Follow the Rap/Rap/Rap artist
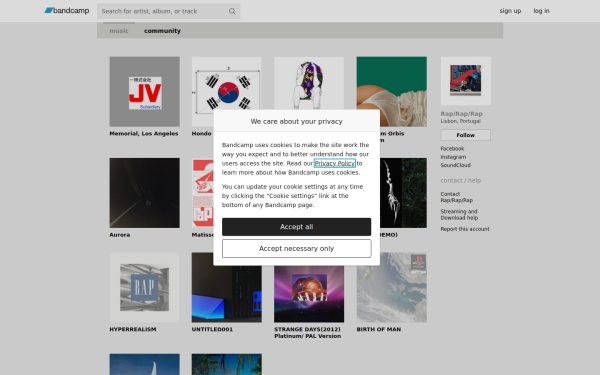The image size is (600, 375). (x=465, y=135)
